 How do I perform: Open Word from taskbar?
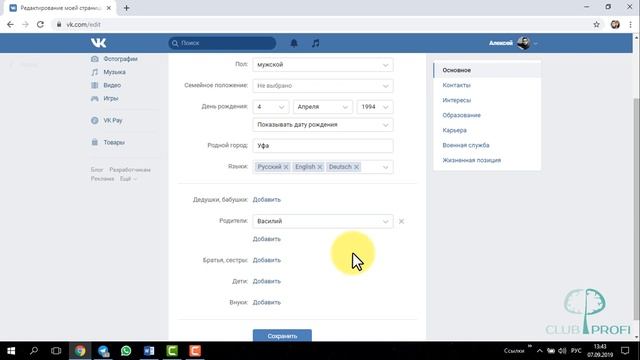point(149,351)
